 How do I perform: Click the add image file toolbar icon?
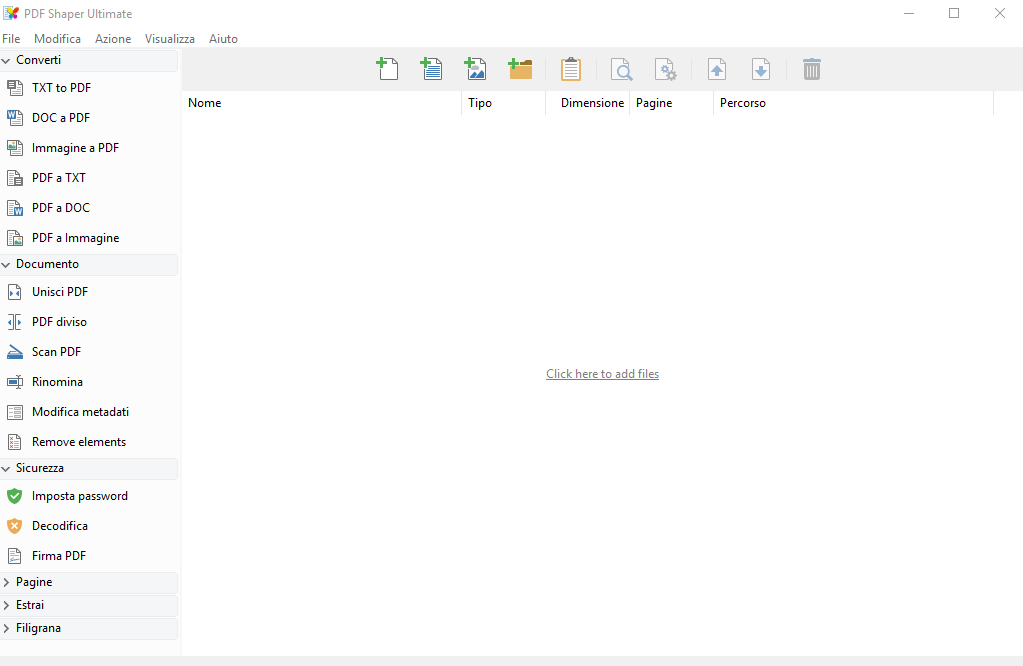click(x=476, y=68)
